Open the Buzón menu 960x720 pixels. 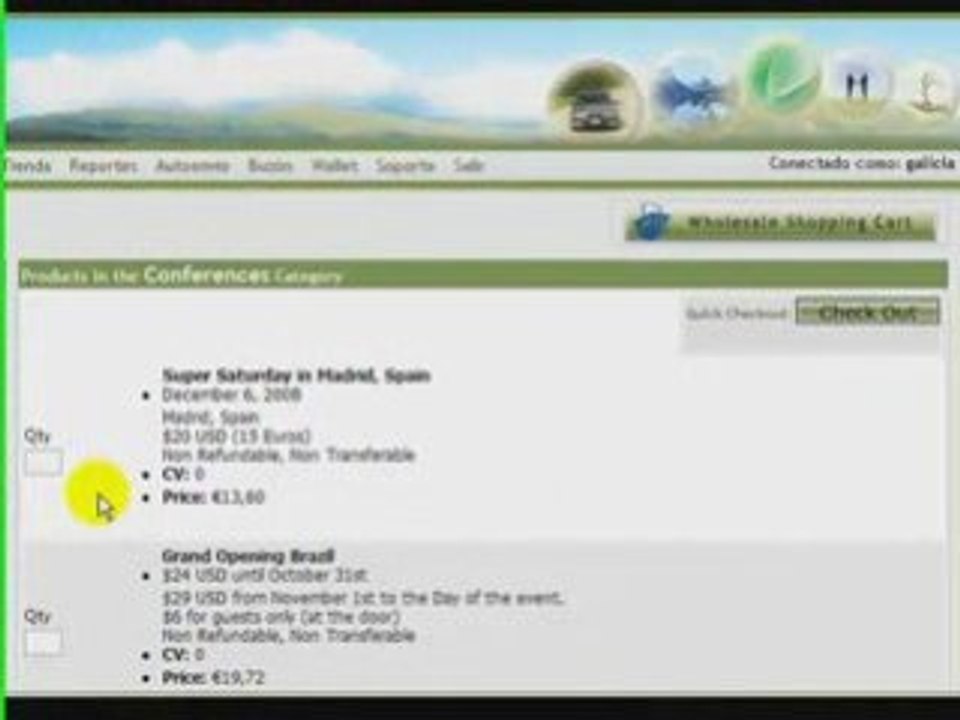pos(270,165)
